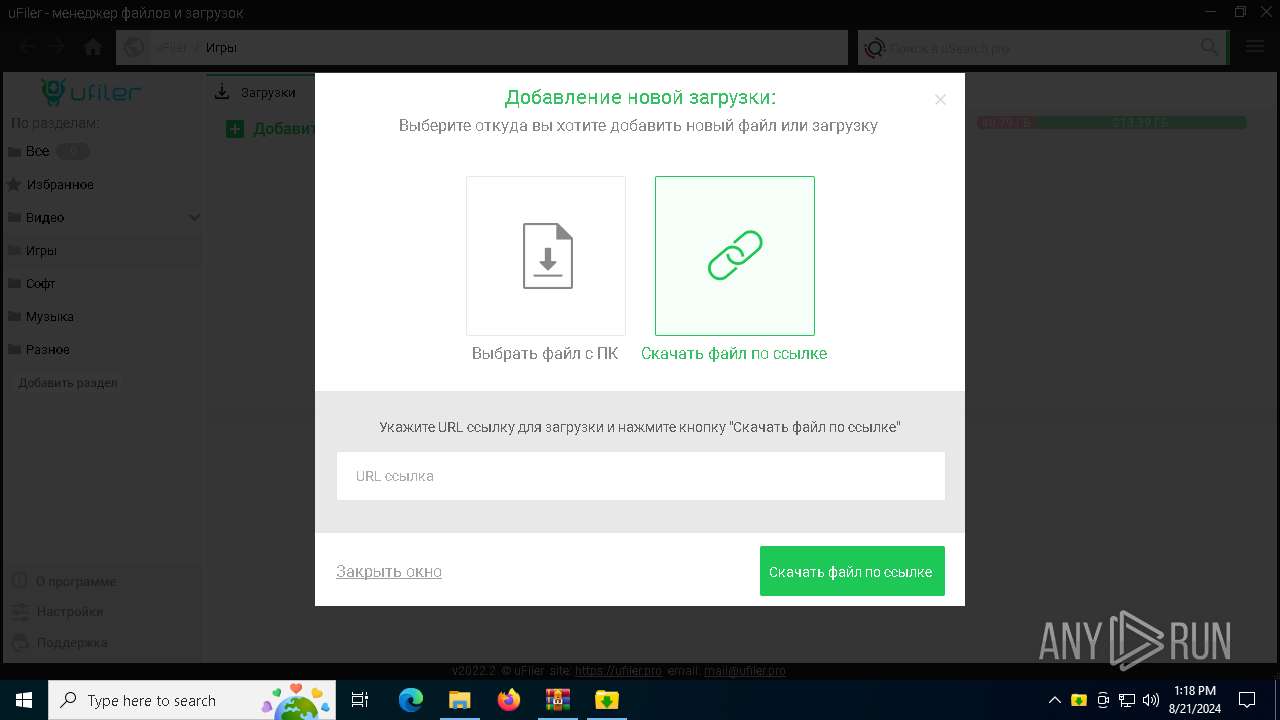Viewport: 1280px width, 720px height.
Task: Click 'Игры' in the address breadcrumb
Action: coord(221,47)
